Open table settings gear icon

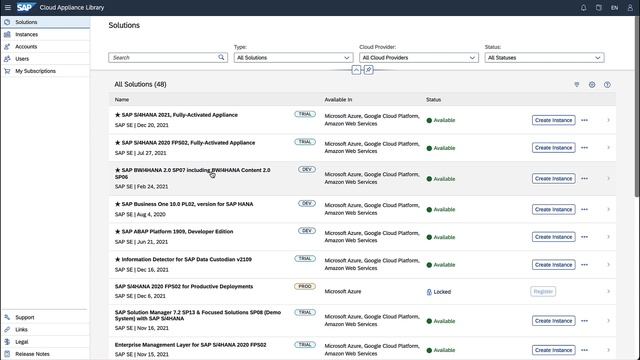592,84
